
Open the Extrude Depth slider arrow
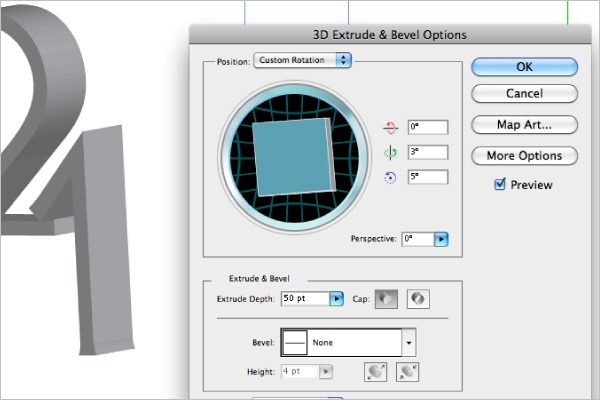point(336,299)
